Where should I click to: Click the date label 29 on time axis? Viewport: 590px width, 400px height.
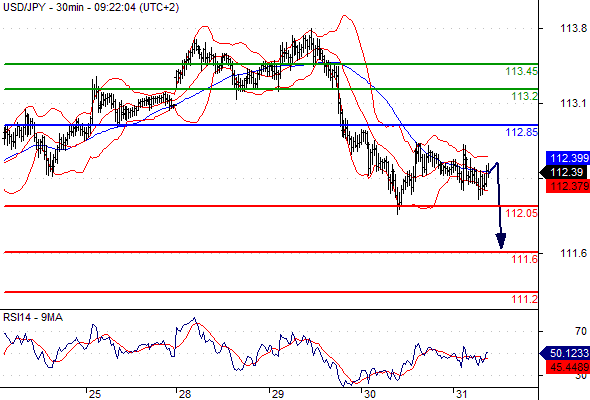tap(278, 394)
